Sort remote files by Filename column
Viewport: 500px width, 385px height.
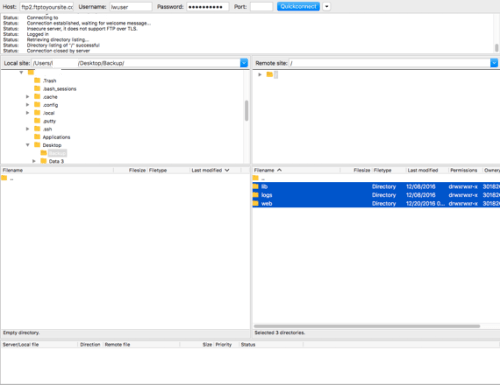point(296,170)
